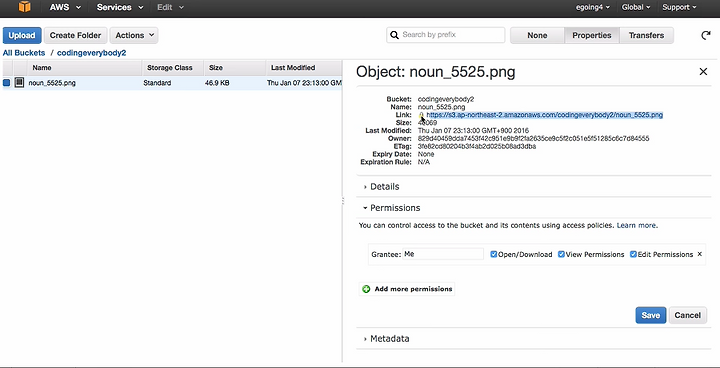Viewport: 720px width, 368px height.
Task: Click the green plus Add more permissions icon
Action: 366,289
